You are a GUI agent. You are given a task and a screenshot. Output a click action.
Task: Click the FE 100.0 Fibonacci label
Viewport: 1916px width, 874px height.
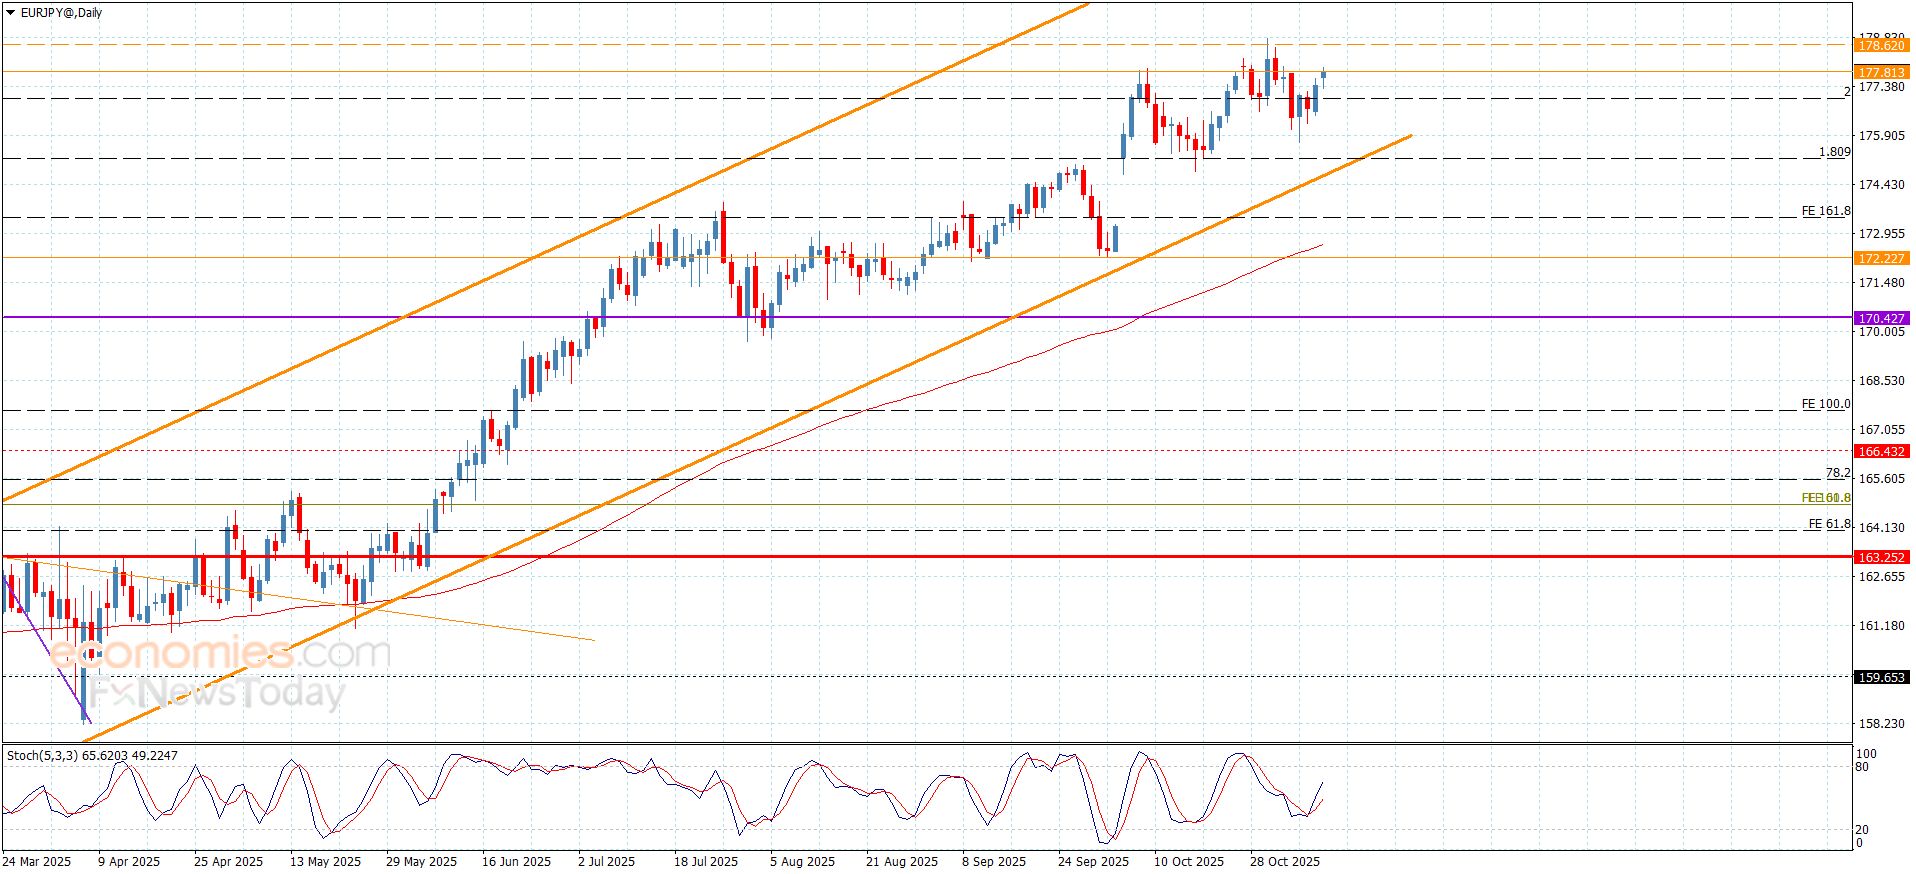point(1826,404)
